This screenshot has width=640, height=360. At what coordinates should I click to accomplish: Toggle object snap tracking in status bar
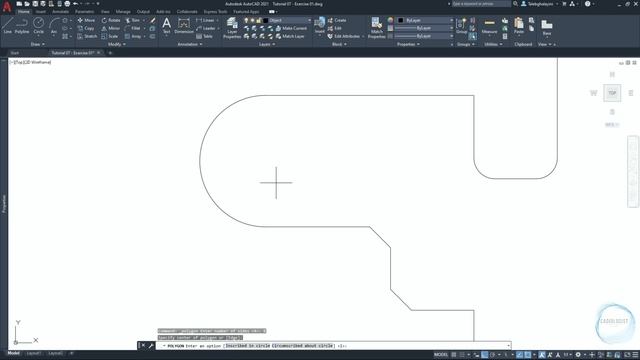[x=519, y=355]
